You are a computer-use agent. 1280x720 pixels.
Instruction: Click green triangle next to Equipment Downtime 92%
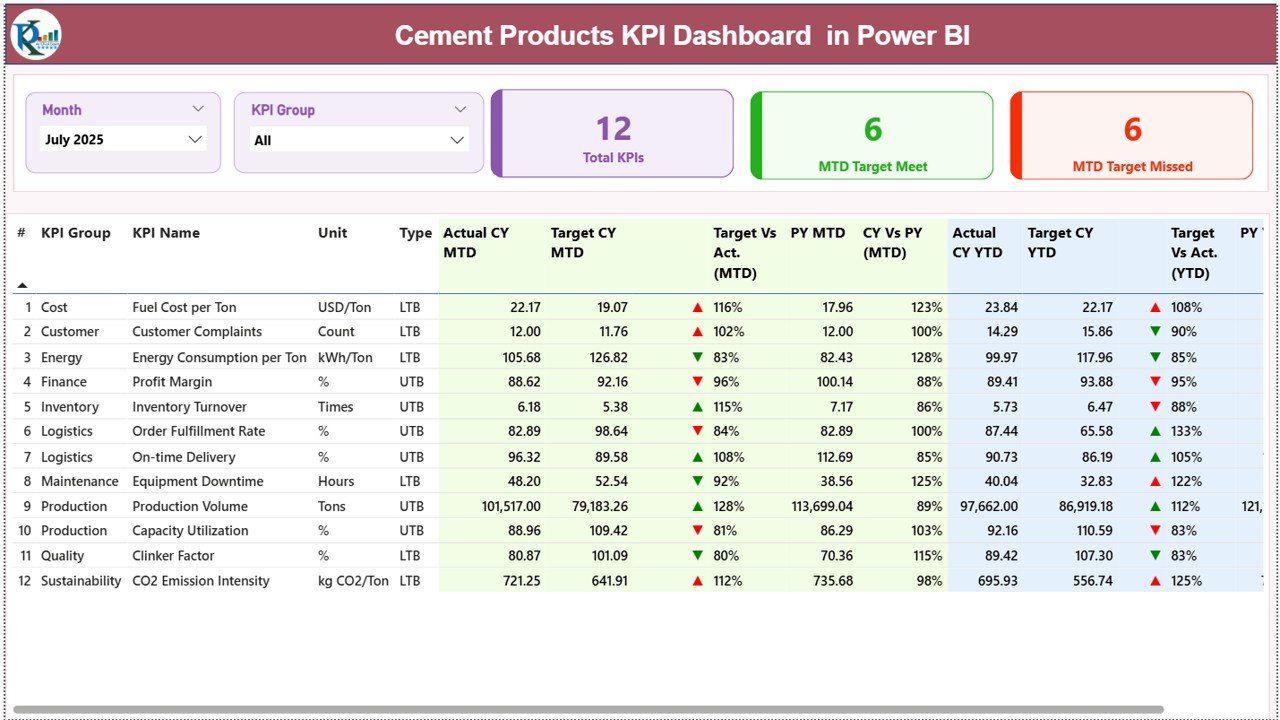(697, 480)
